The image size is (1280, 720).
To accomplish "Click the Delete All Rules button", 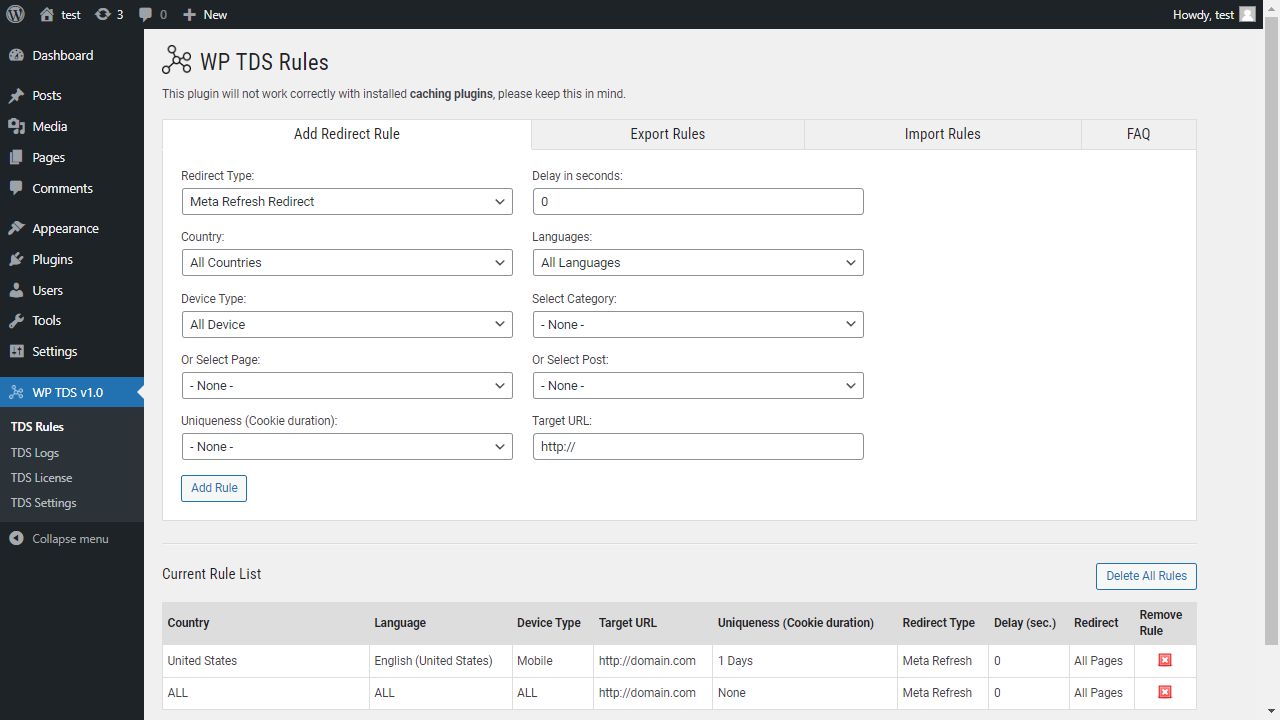I will pyautogui.click(x=1146, y=576).
